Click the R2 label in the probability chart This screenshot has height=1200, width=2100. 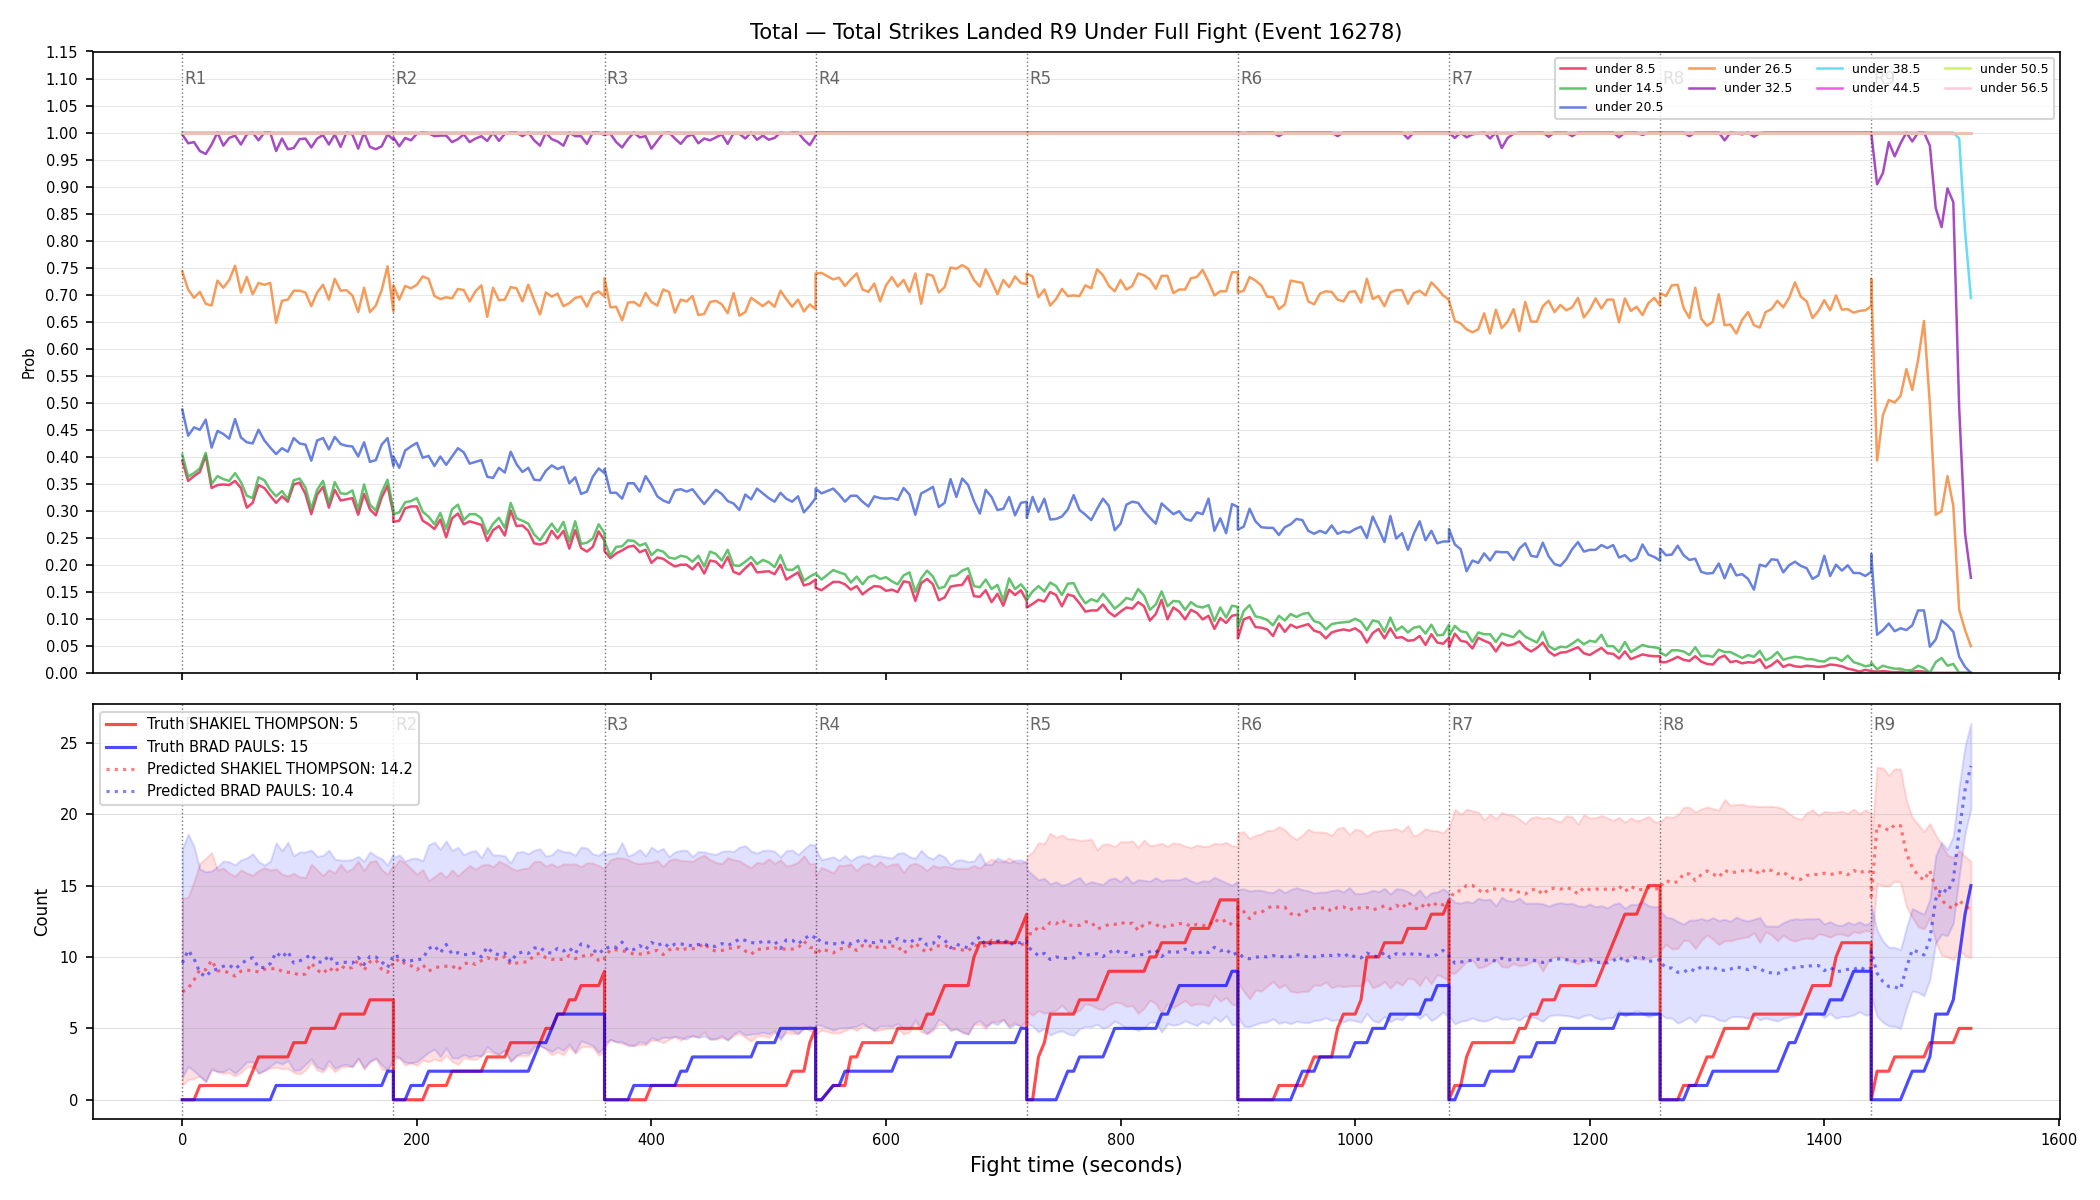(406, 78)
